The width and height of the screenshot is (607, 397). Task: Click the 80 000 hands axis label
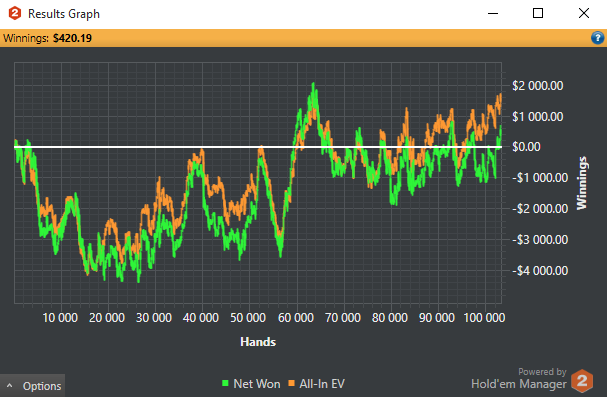click(x=390, y=318)
